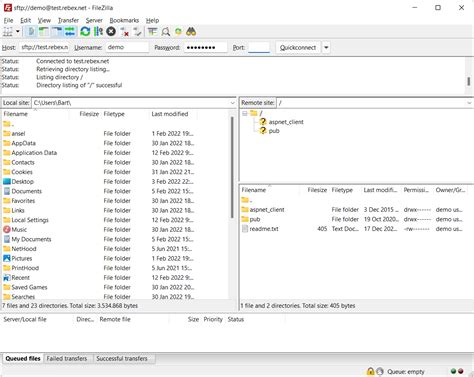Image resolution: width=474 pixels, height=377 pixels.
Task: Toggle the transfer queue display
Action: pyautogui.click(x=70, y=32)
